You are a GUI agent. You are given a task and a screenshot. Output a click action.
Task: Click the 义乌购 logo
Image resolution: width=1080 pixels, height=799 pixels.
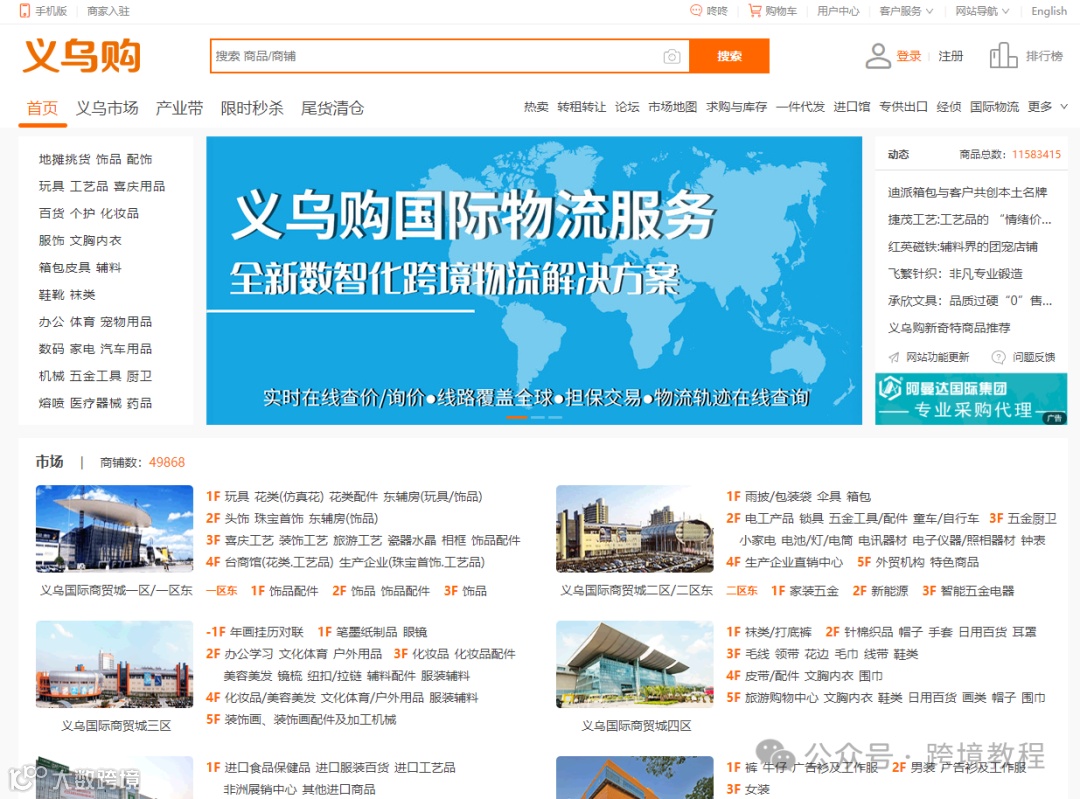[x=82, y=55]
